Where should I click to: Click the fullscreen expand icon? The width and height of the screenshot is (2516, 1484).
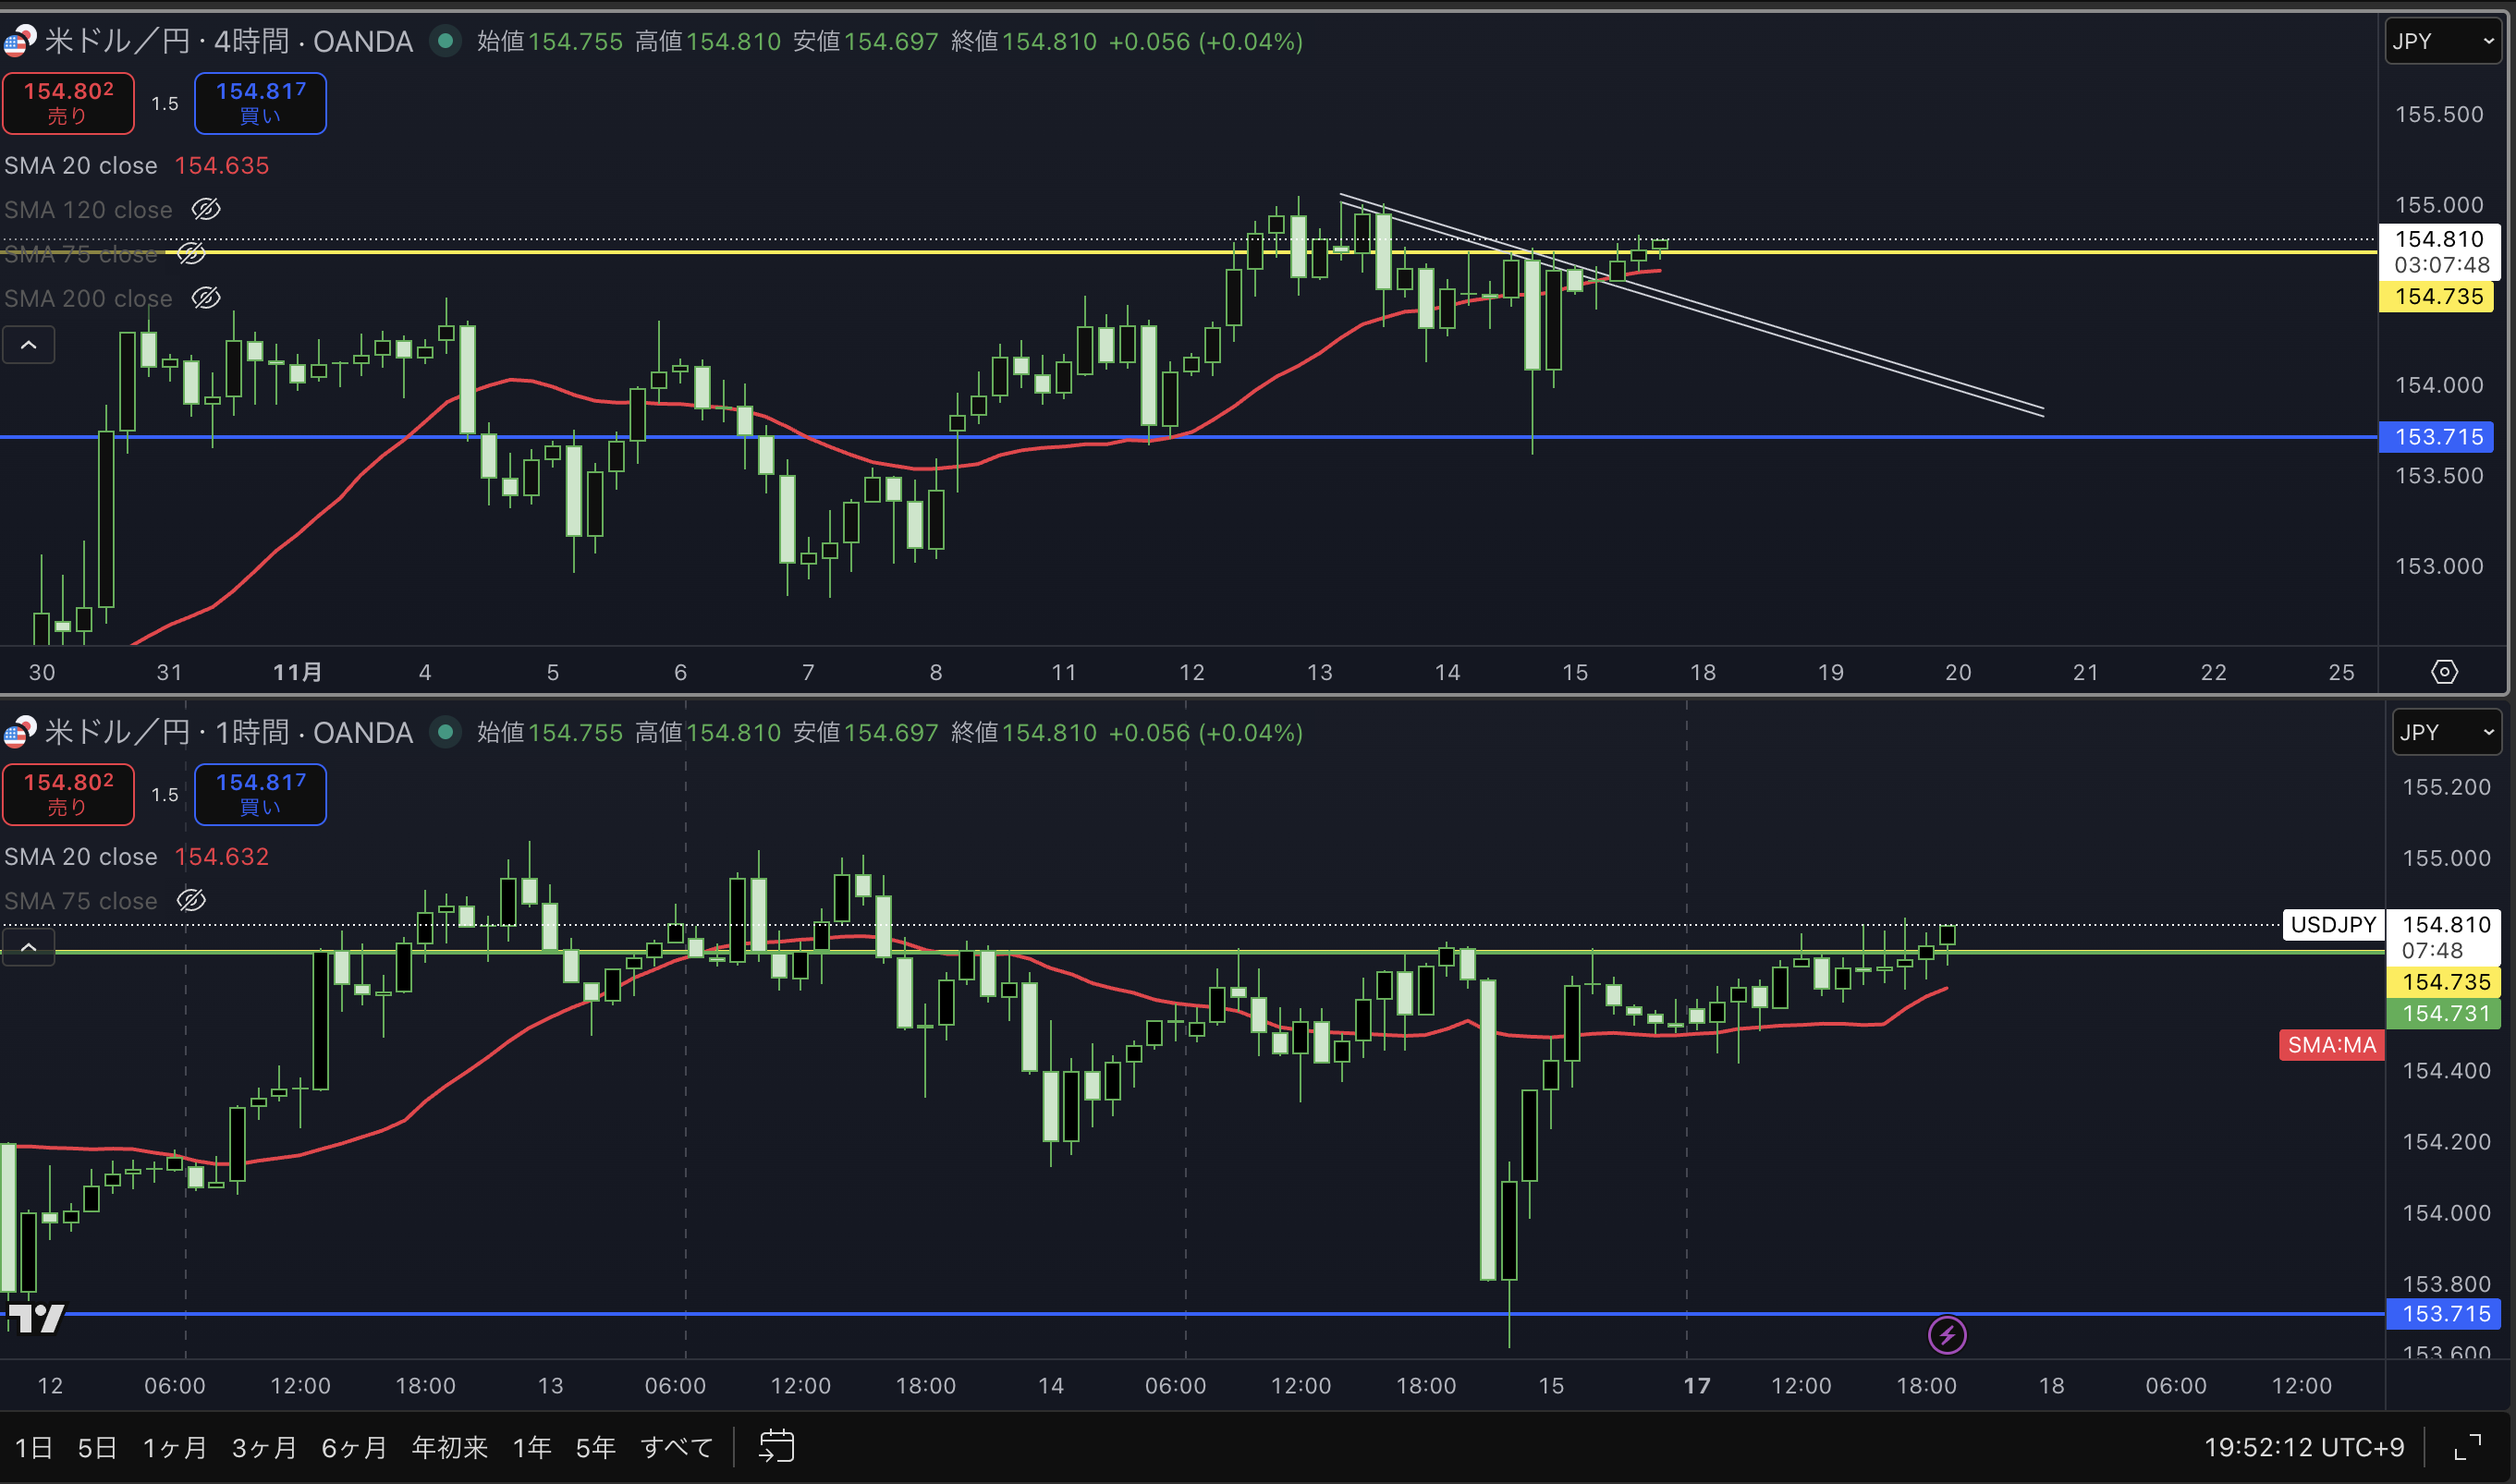tap(2468, 1447)
